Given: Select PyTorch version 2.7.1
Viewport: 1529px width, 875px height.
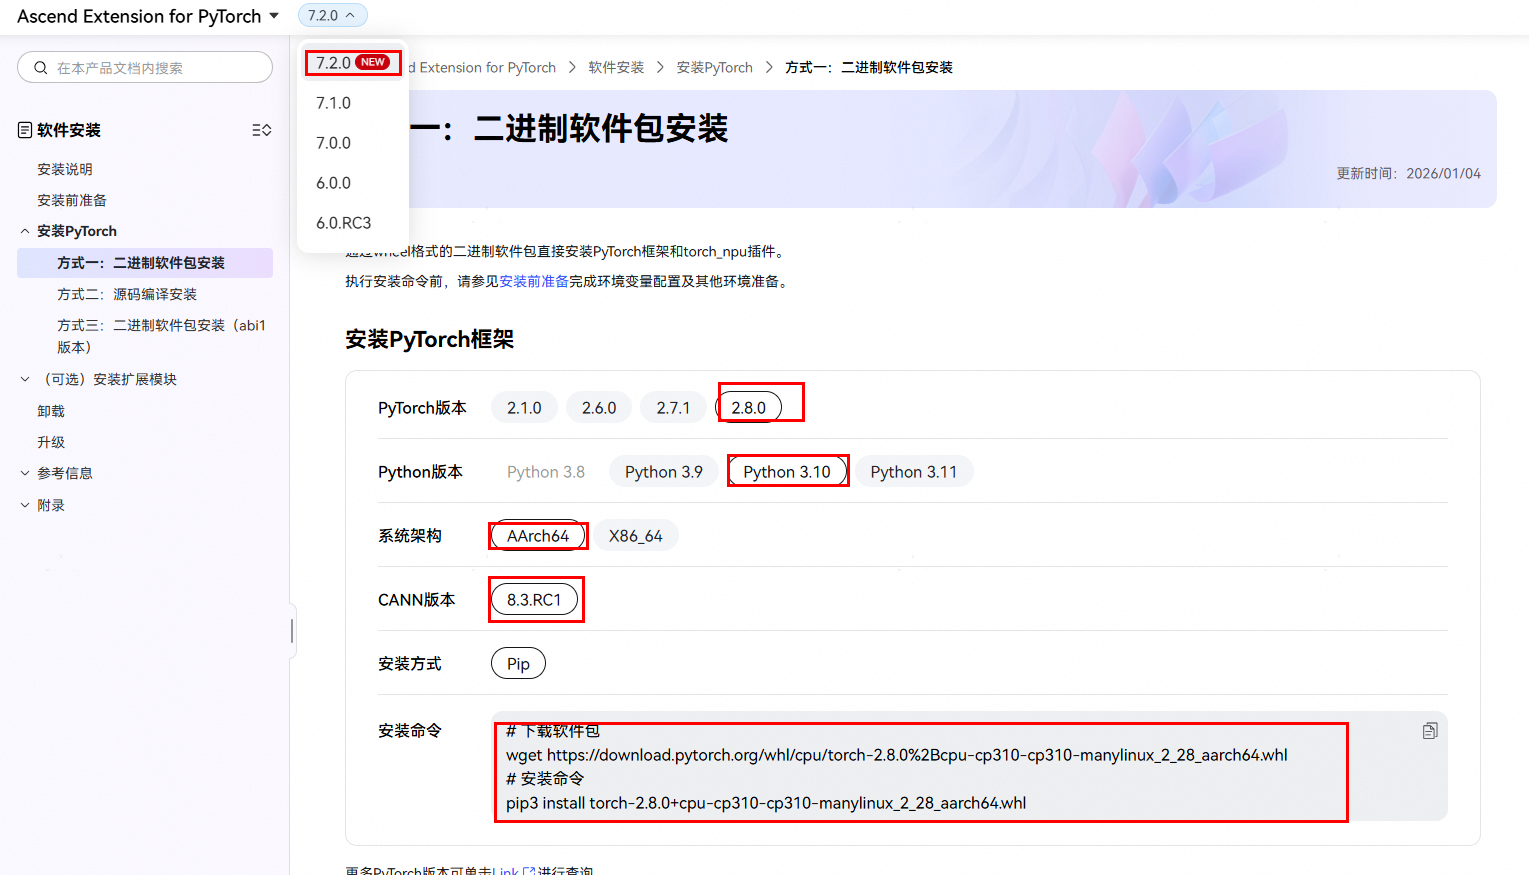Looking at the screenshot, I should [x=673, y=408].
